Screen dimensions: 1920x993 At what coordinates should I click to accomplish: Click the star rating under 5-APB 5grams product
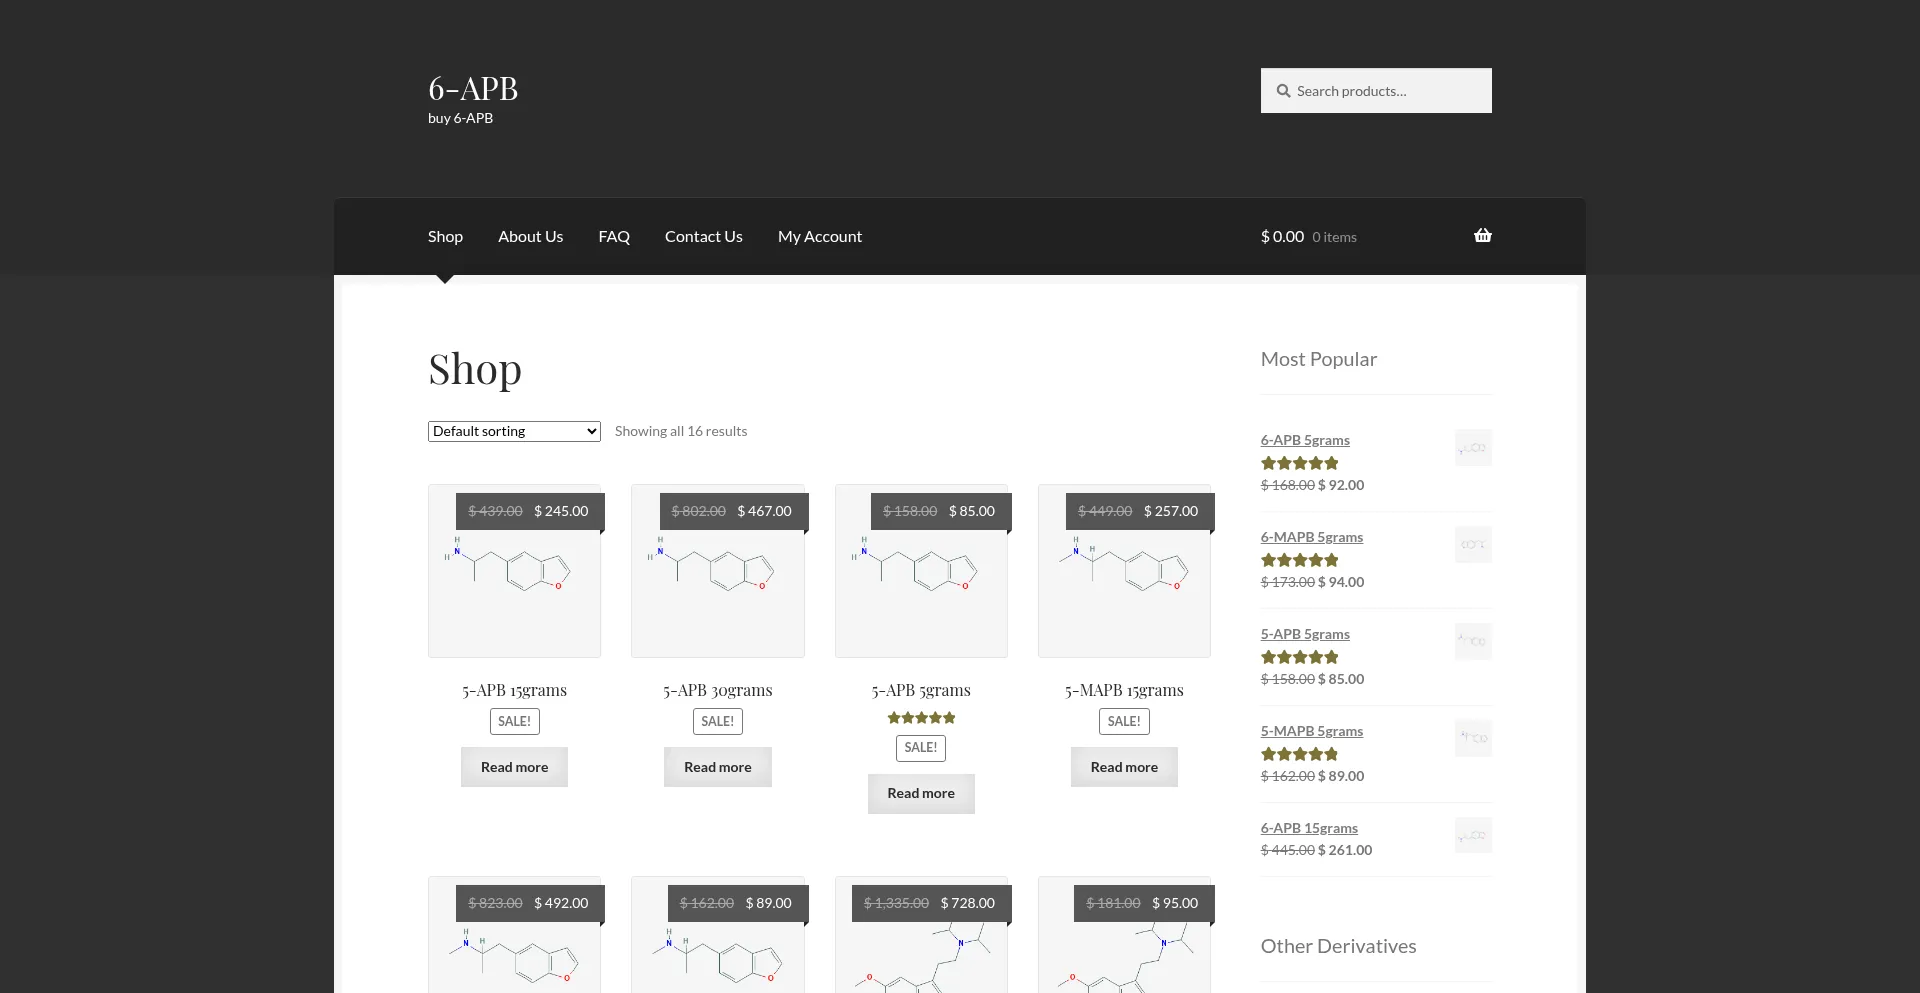coord(921,718)
